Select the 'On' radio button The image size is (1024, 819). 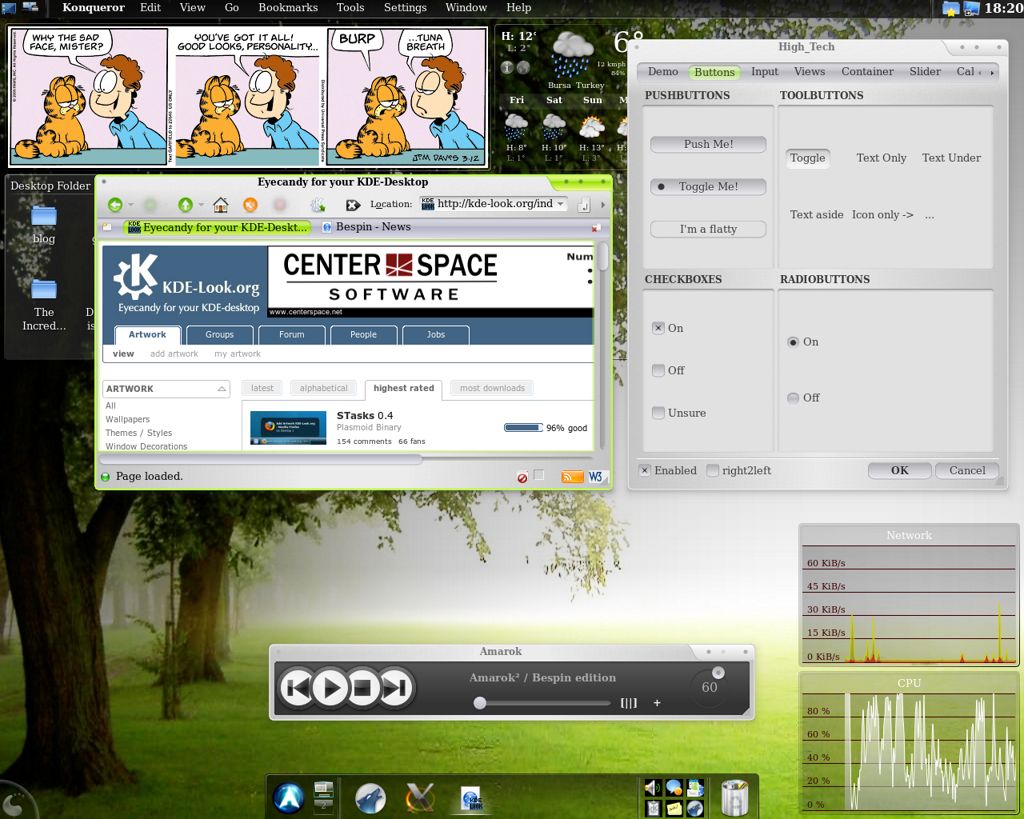793,342
